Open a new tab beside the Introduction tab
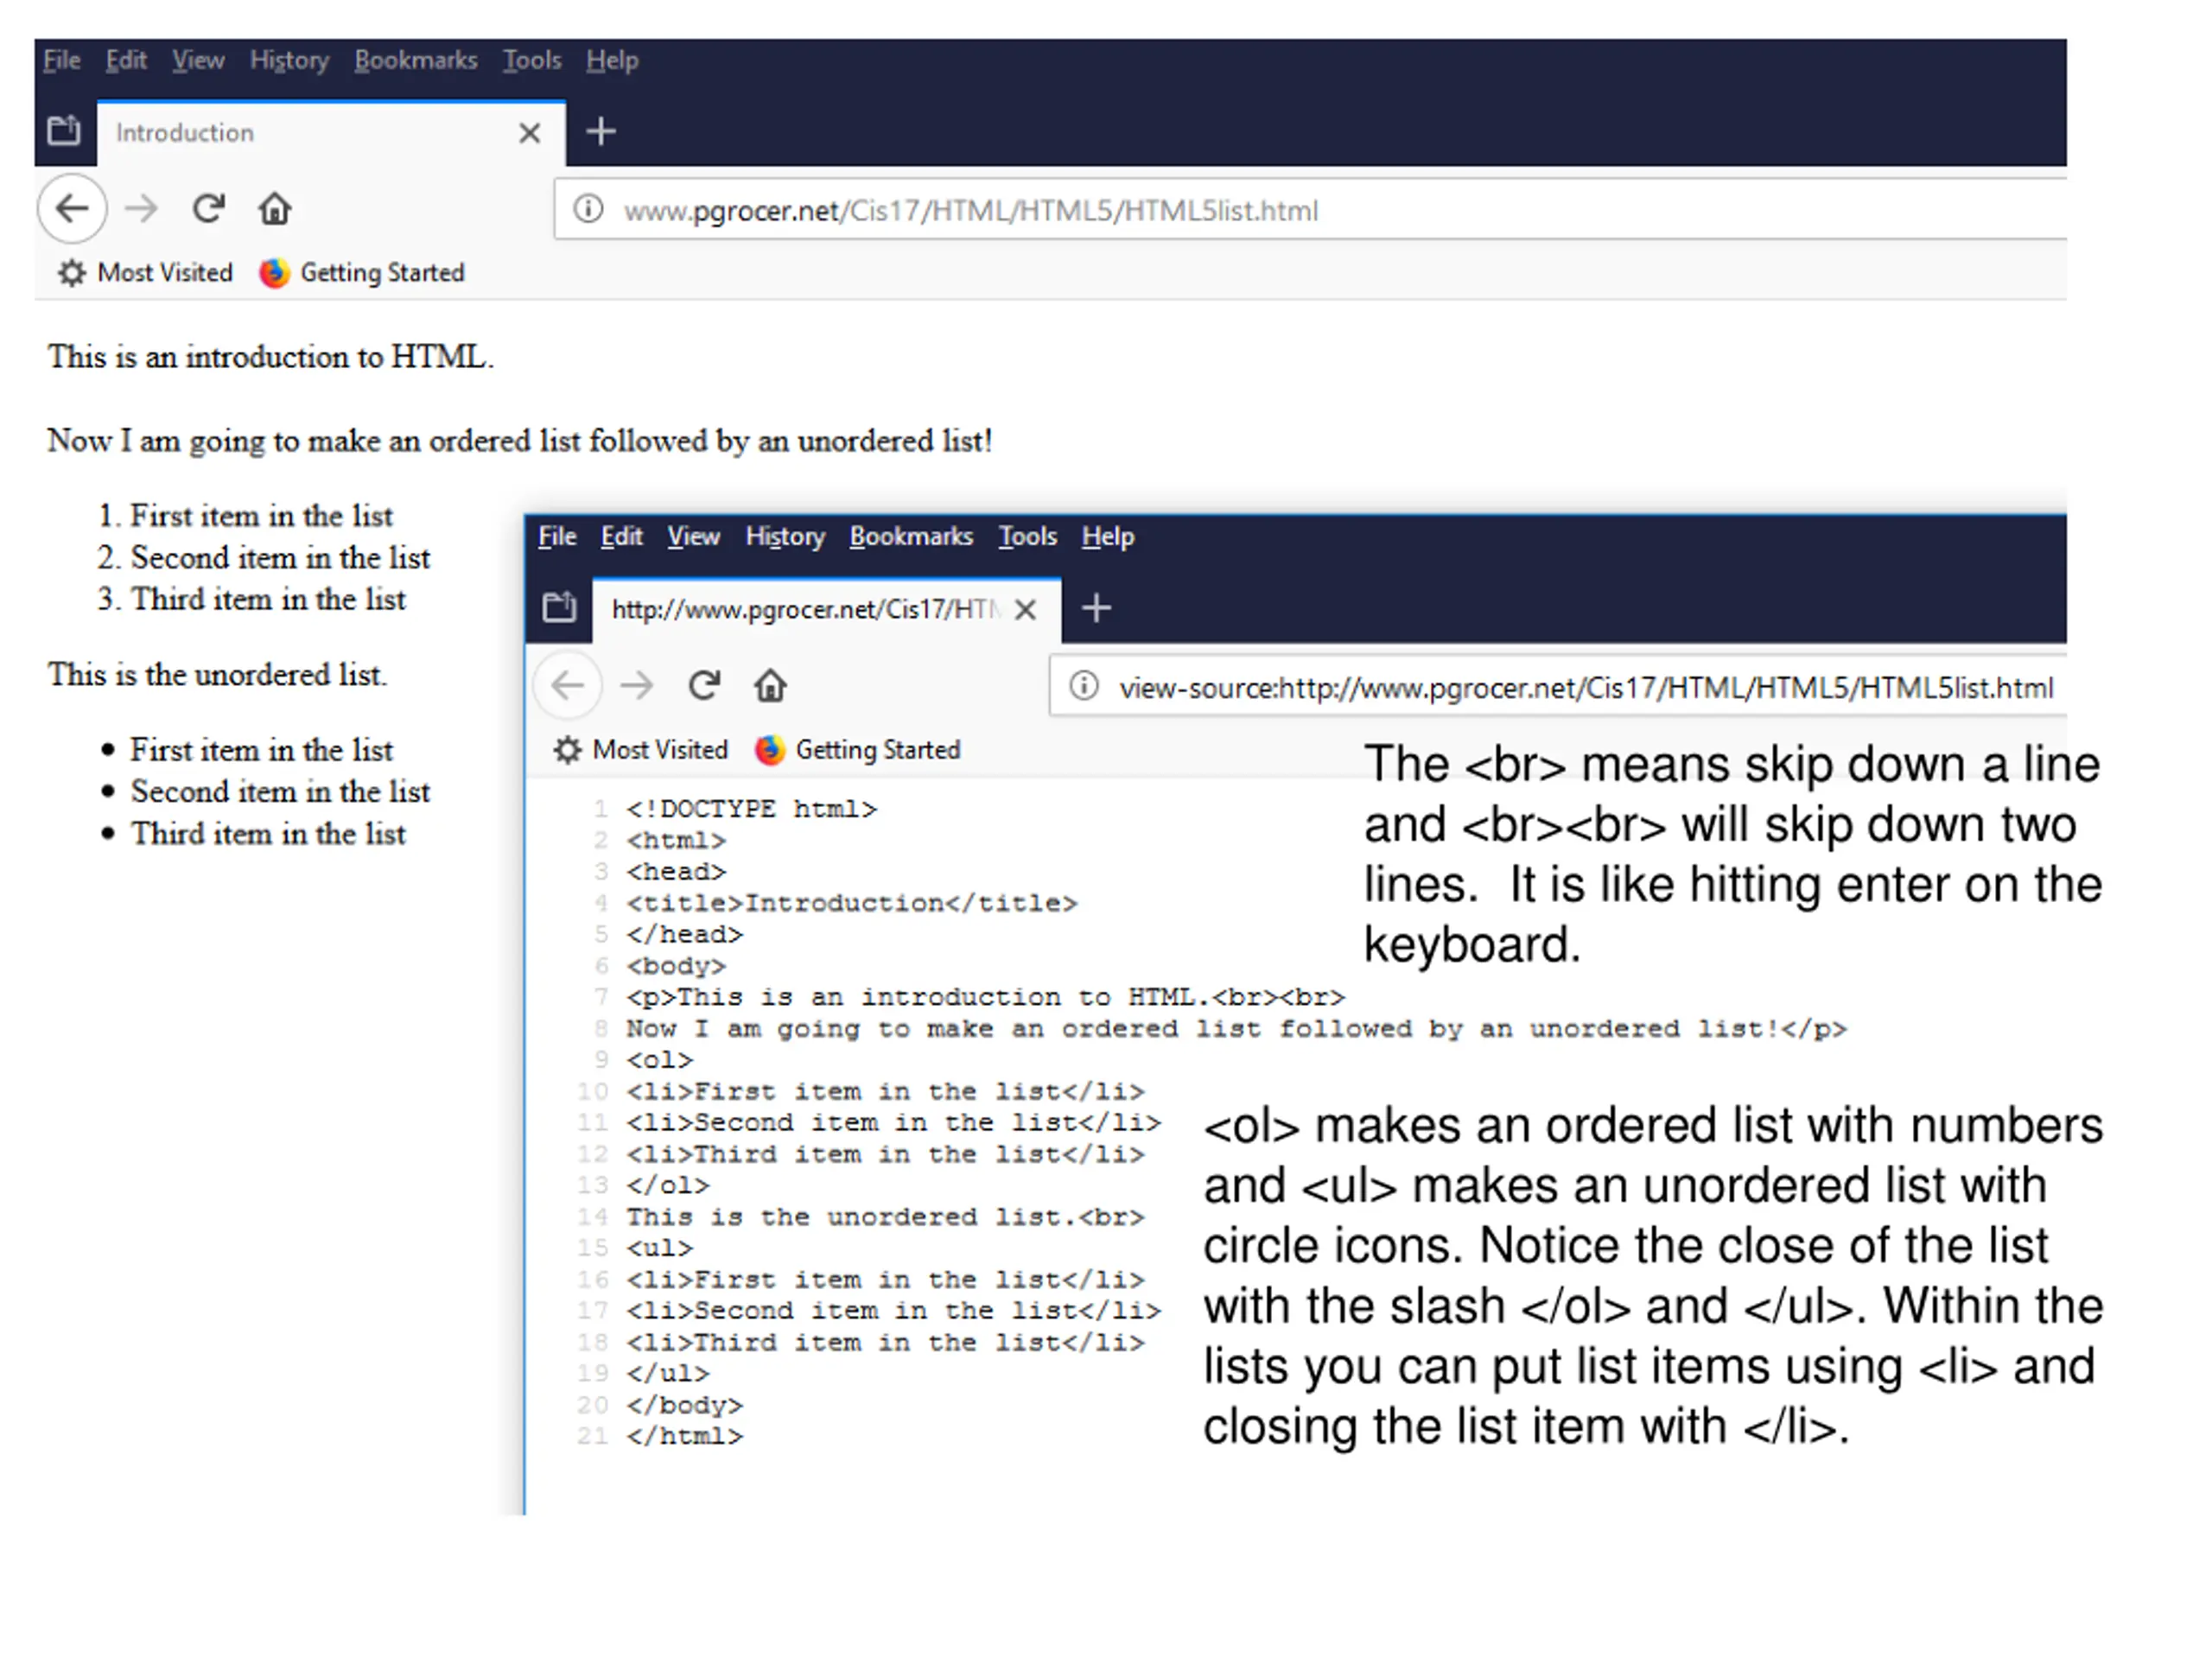The image size is (2212, 1658). 600,132
